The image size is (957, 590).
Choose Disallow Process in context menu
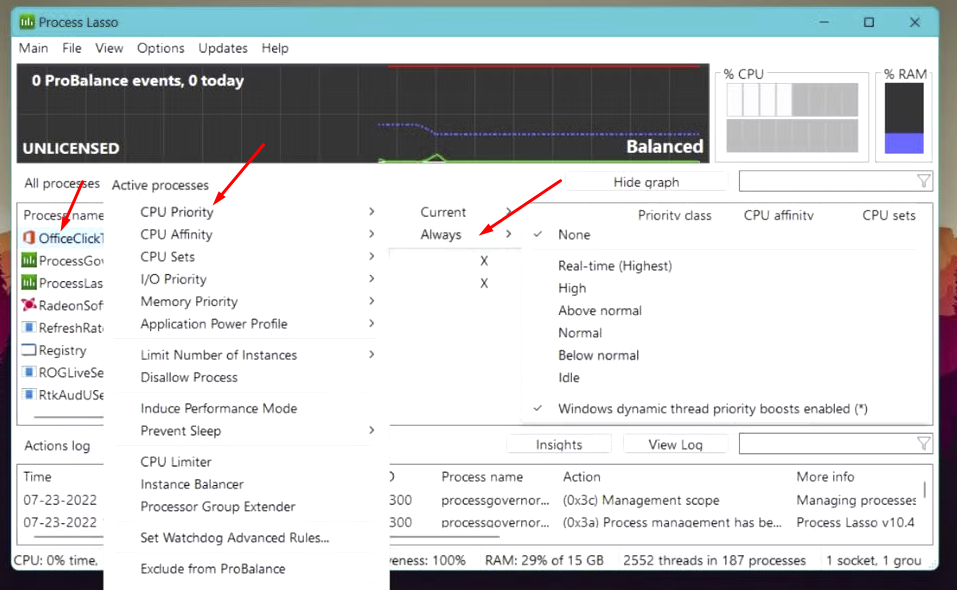pos(189,378)
